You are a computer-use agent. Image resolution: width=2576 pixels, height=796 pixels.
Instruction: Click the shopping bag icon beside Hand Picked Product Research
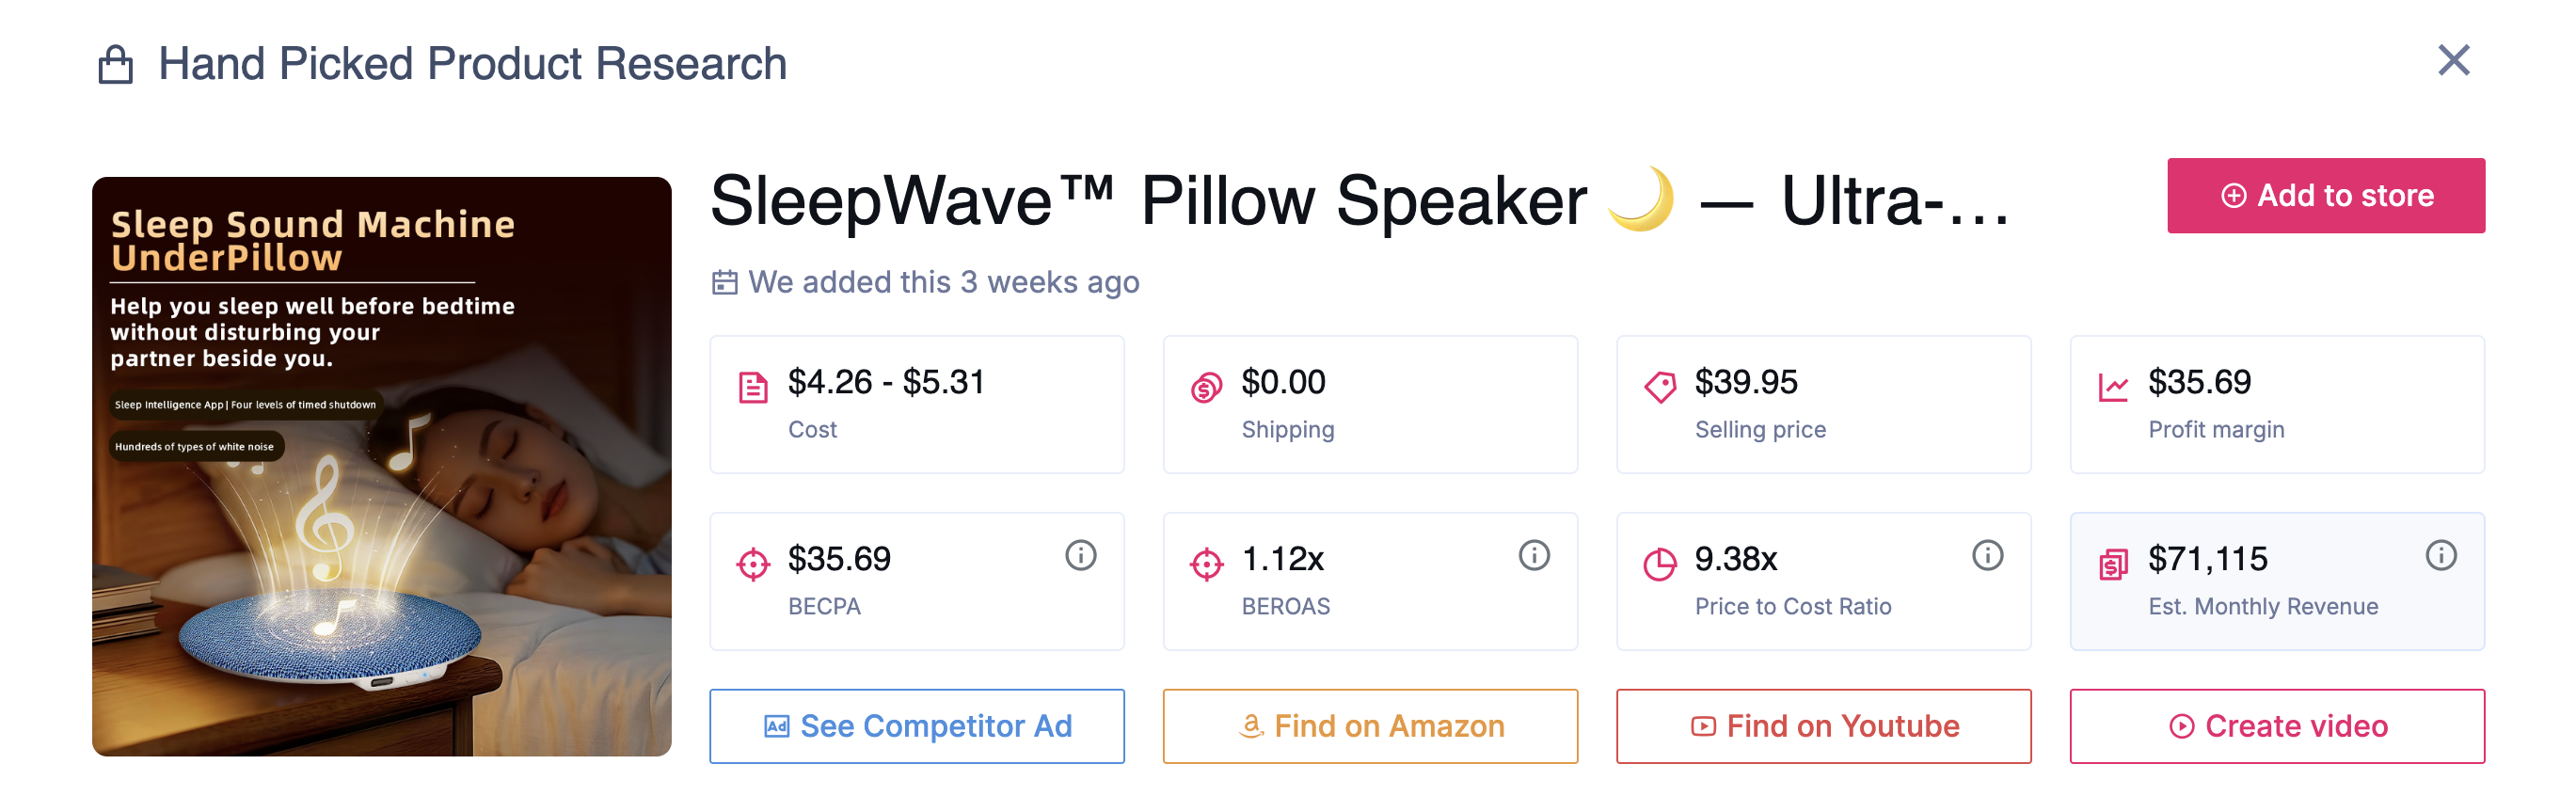[x=117, y=63]
